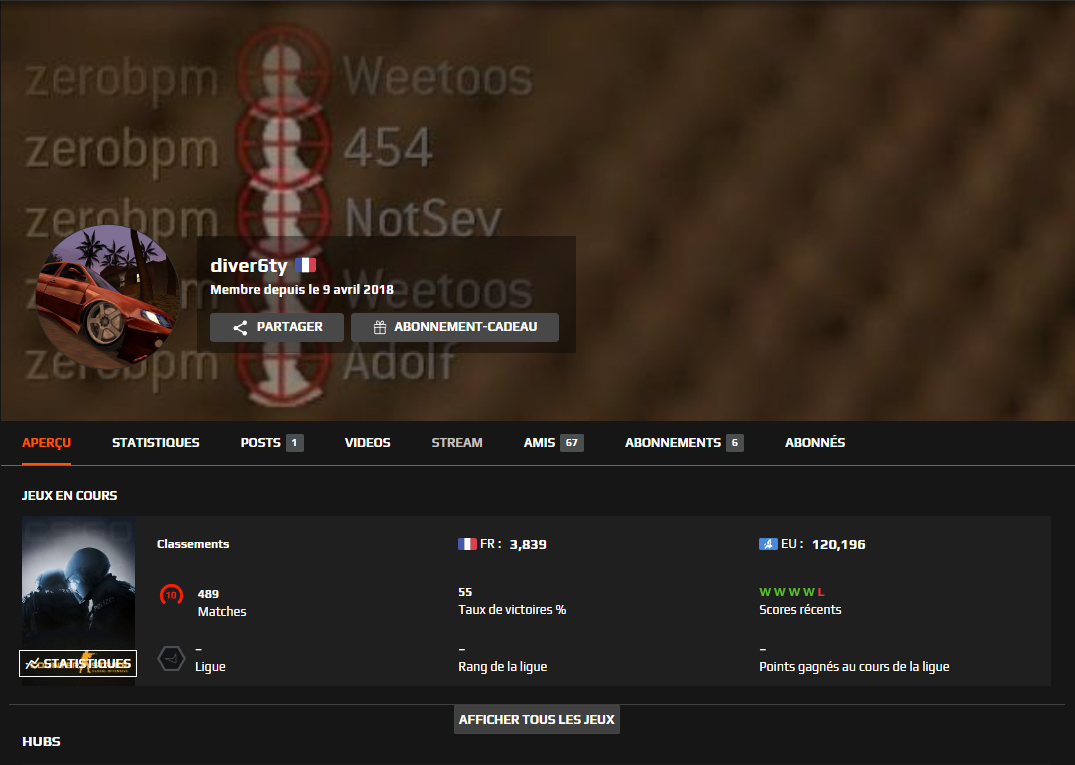Click the Abonnements count badge 6
The width and height of the screenshot is (1075, 765).
[x=735, y=443]
